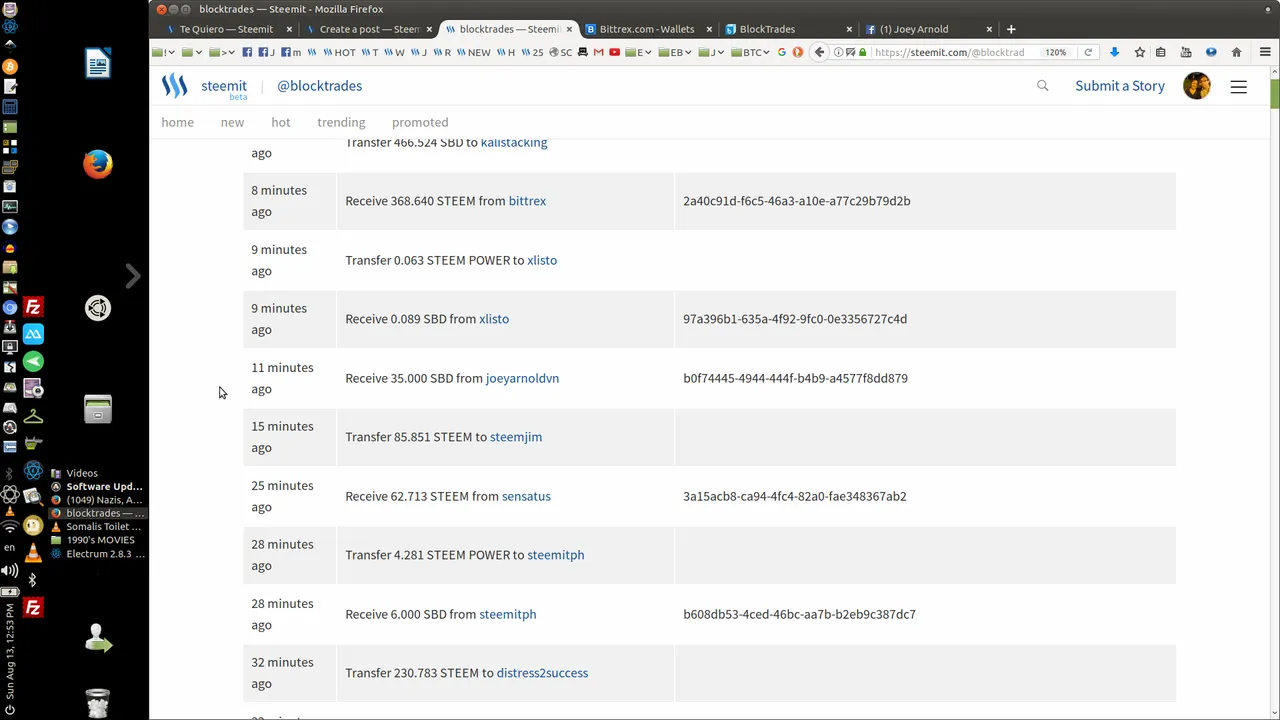Image resolution: width=1280 pixels, height=720 pixels.
Task: Click the clock showing Sun Aug 13
Action: coord(10,652)
